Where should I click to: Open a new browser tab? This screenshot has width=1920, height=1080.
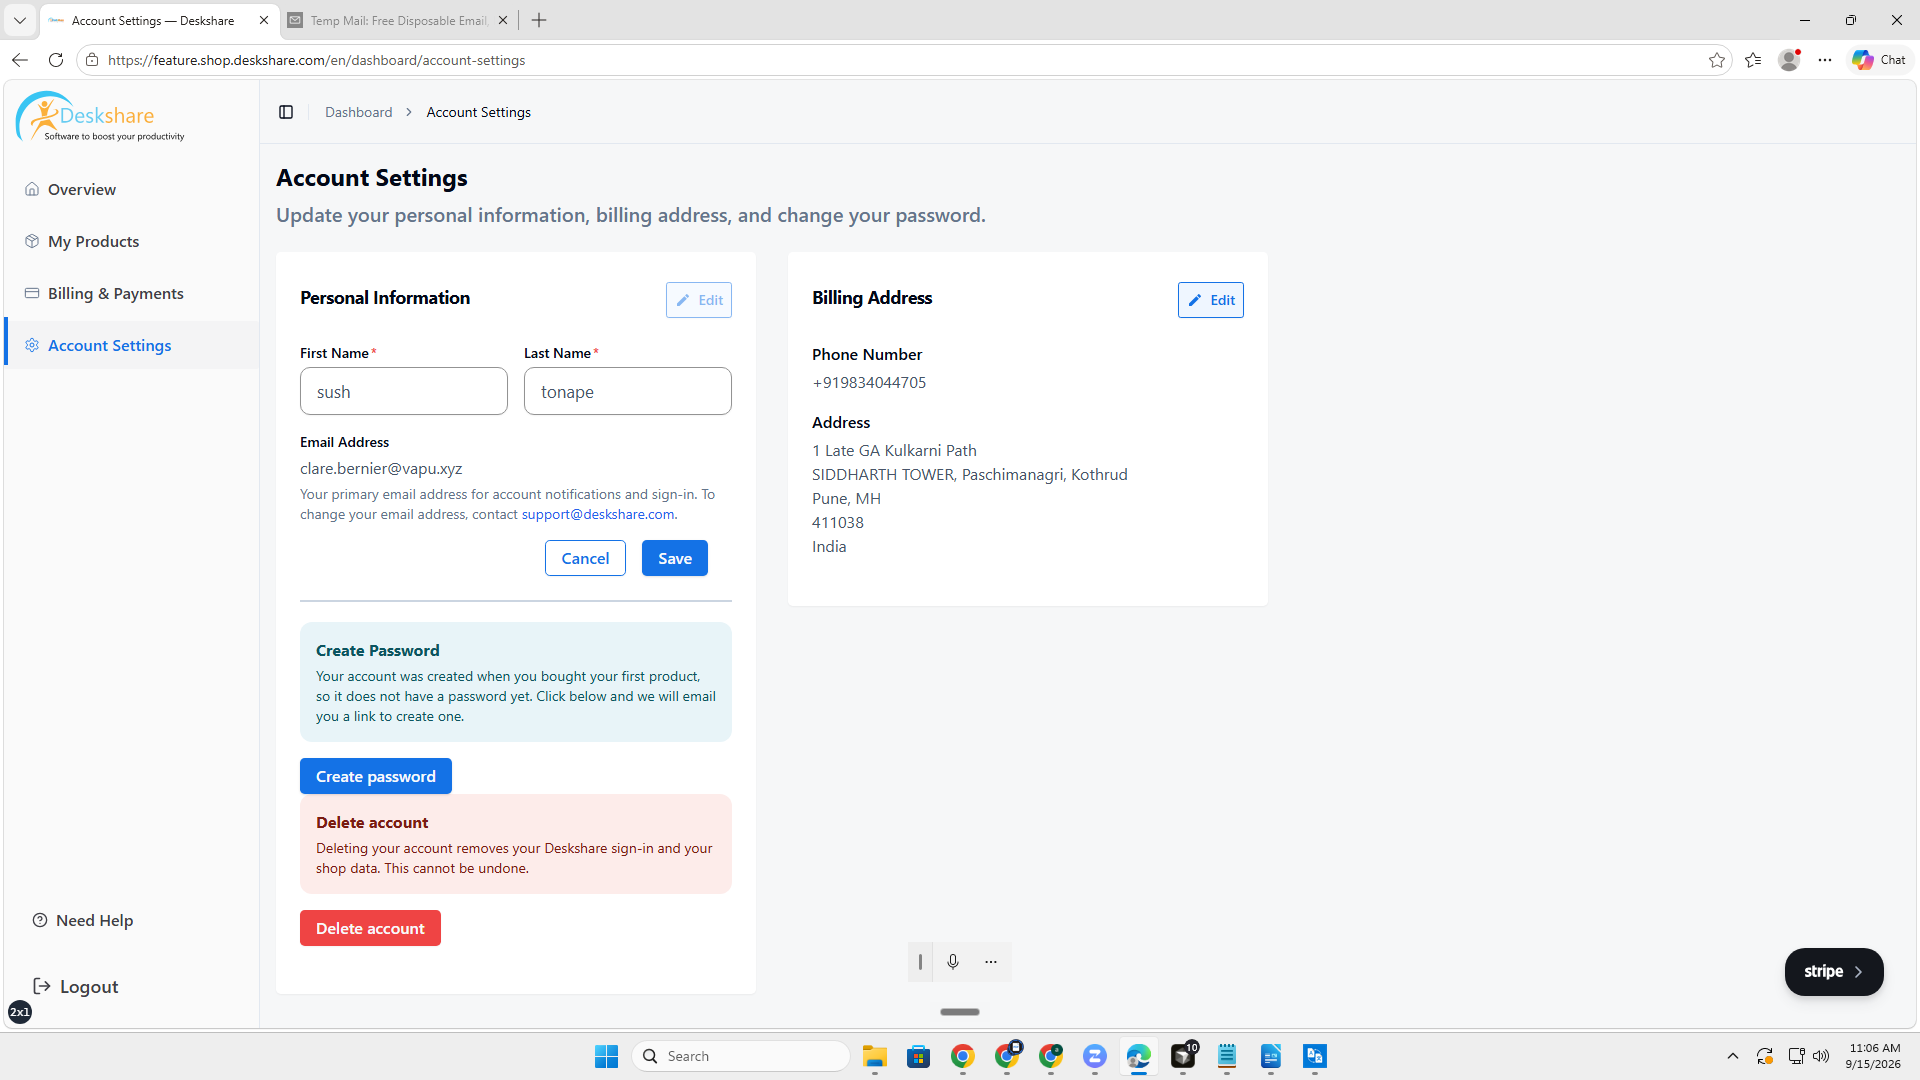coord(539,20)
